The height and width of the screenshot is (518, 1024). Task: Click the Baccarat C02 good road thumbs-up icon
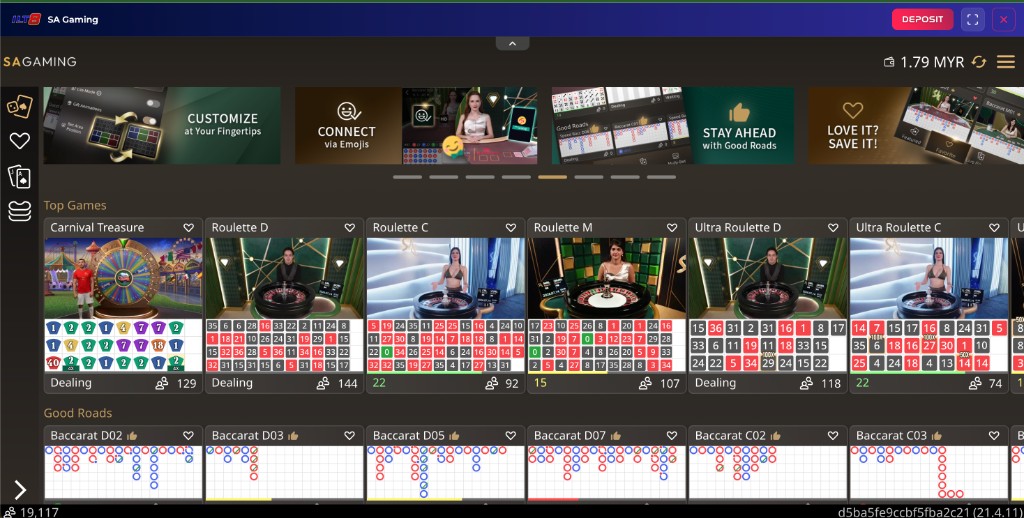[x=776, y=435]
